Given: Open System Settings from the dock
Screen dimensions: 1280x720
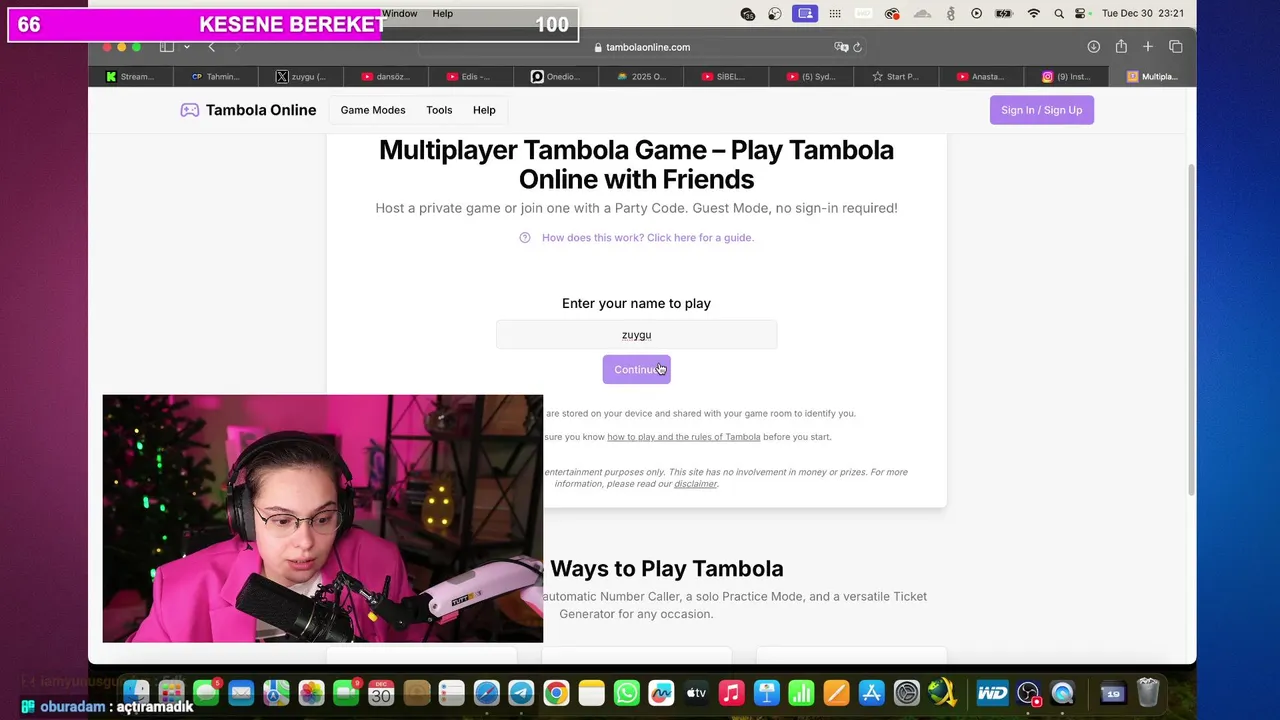Looking at the screenshot, I should point(907,692).
